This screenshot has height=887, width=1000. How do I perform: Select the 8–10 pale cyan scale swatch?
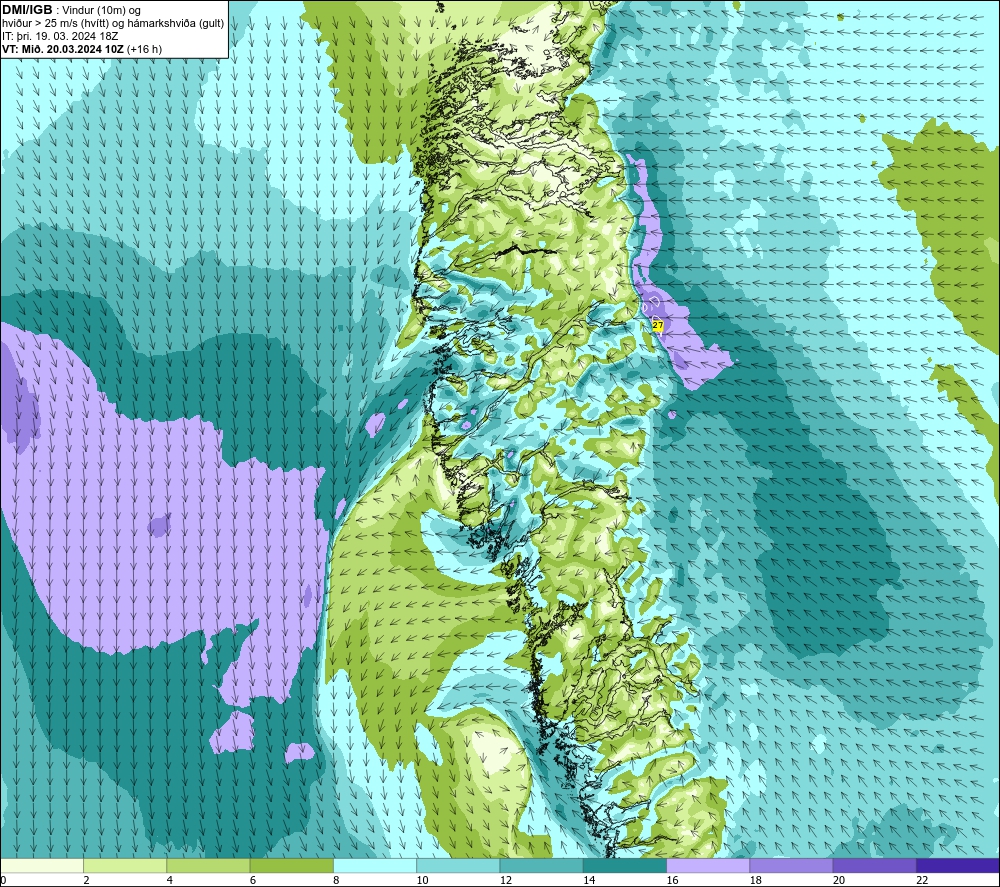(x=375, y=865)
